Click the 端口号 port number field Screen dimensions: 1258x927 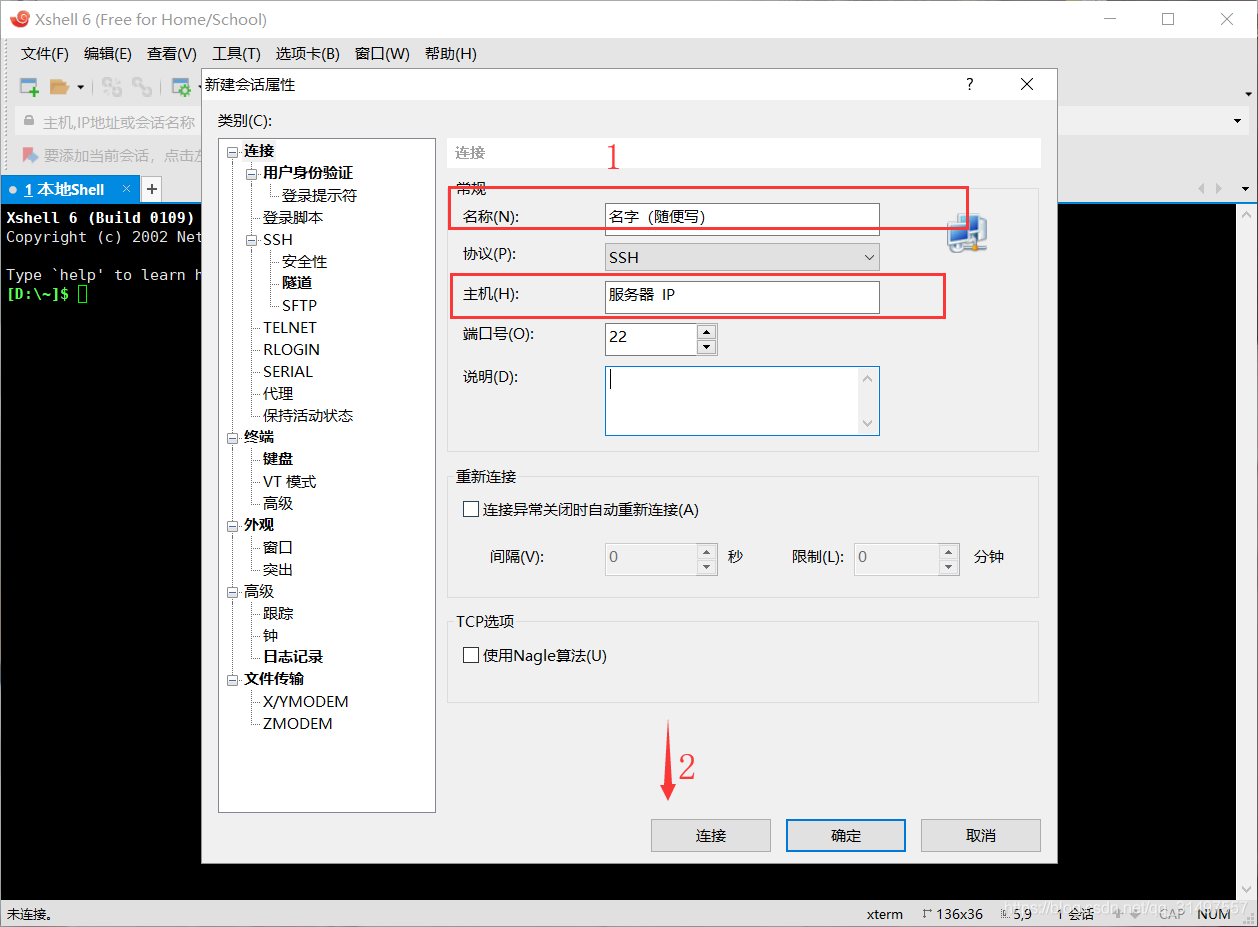[651, 339]
